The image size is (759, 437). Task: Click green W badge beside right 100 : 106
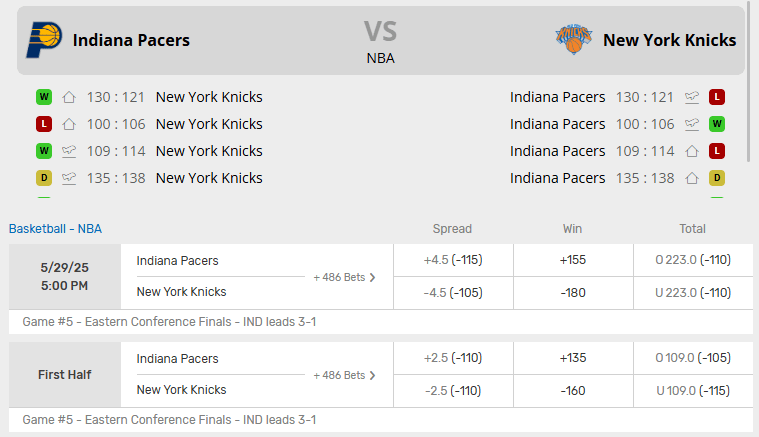717,124
